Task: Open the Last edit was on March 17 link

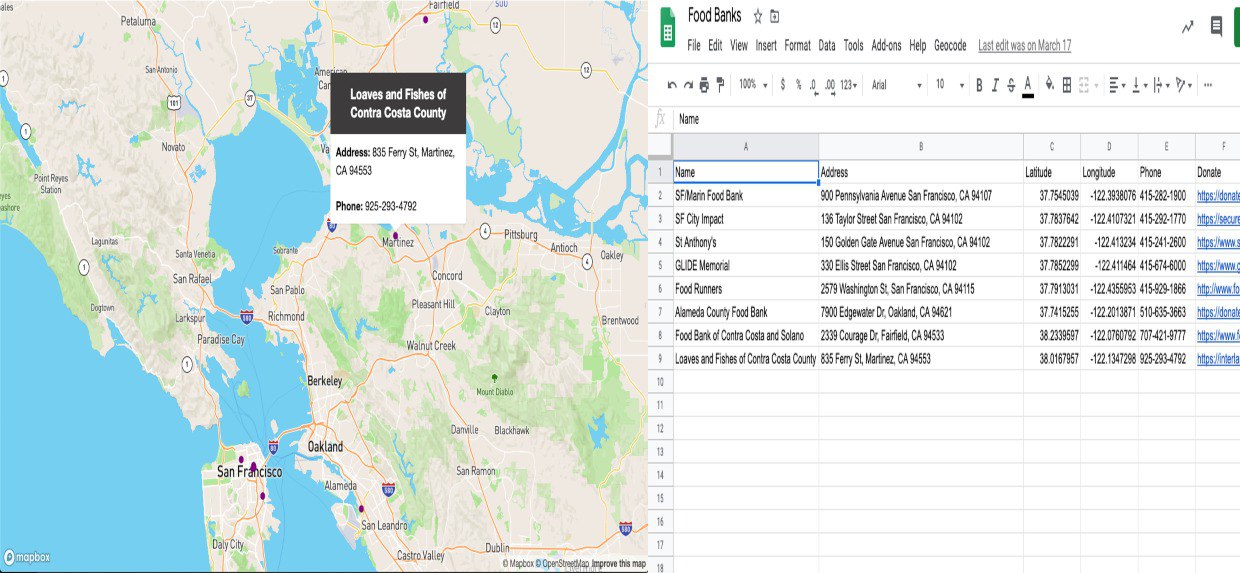Action: click(1024, 45)
